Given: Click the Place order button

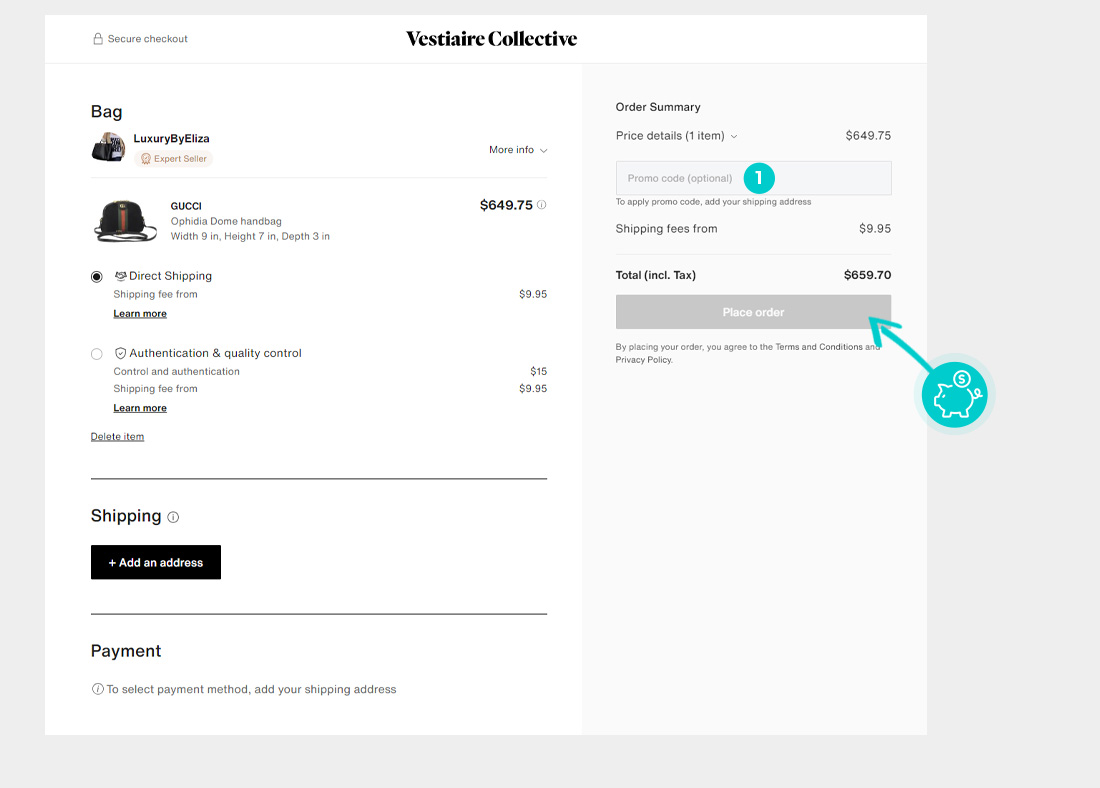Looking at the screenshot, I should pos(753,312).
